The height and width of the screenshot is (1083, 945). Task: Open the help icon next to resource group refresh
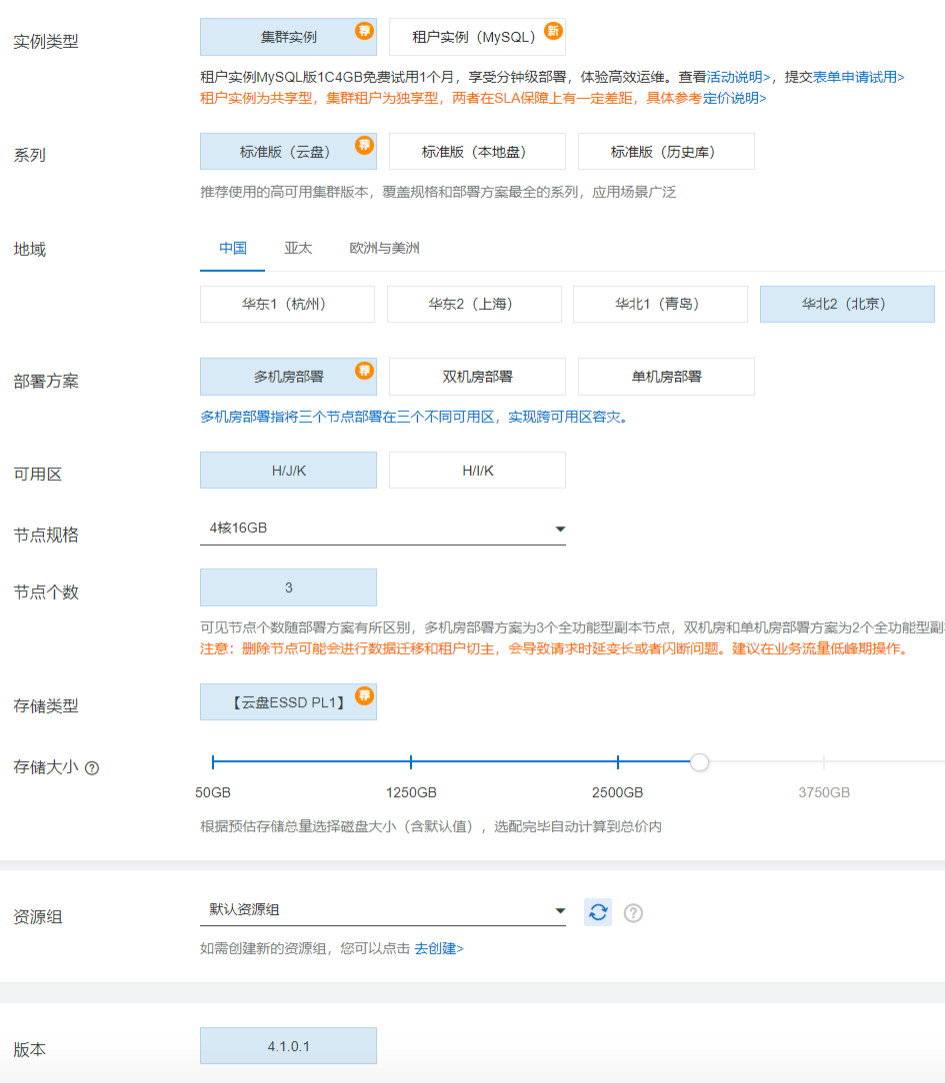633,912
